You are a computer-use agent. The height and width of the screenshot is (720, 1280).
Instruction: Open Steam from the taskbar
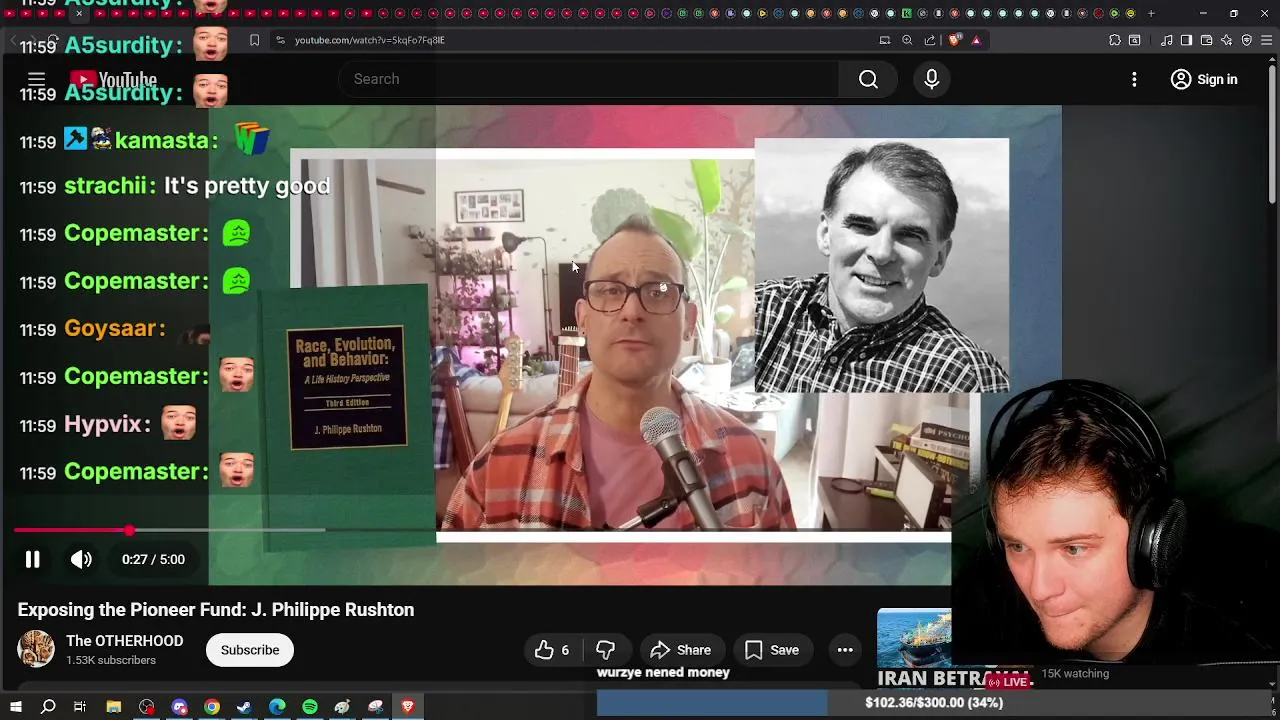point(244,707)
